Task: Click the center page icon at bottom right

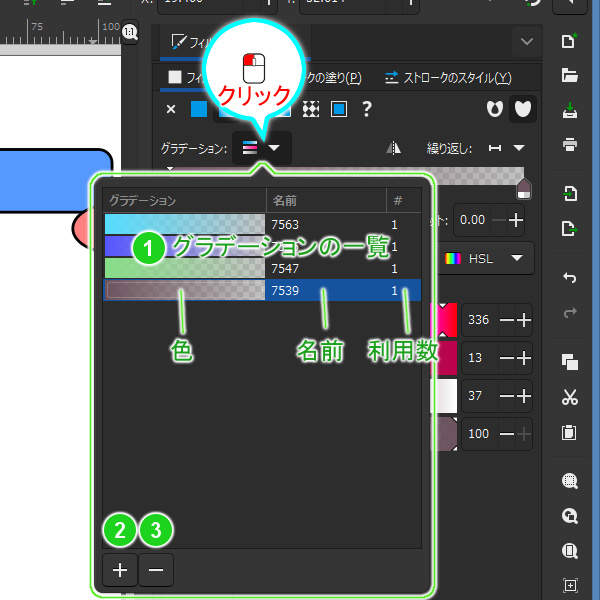Action: [x=570, y=585]
